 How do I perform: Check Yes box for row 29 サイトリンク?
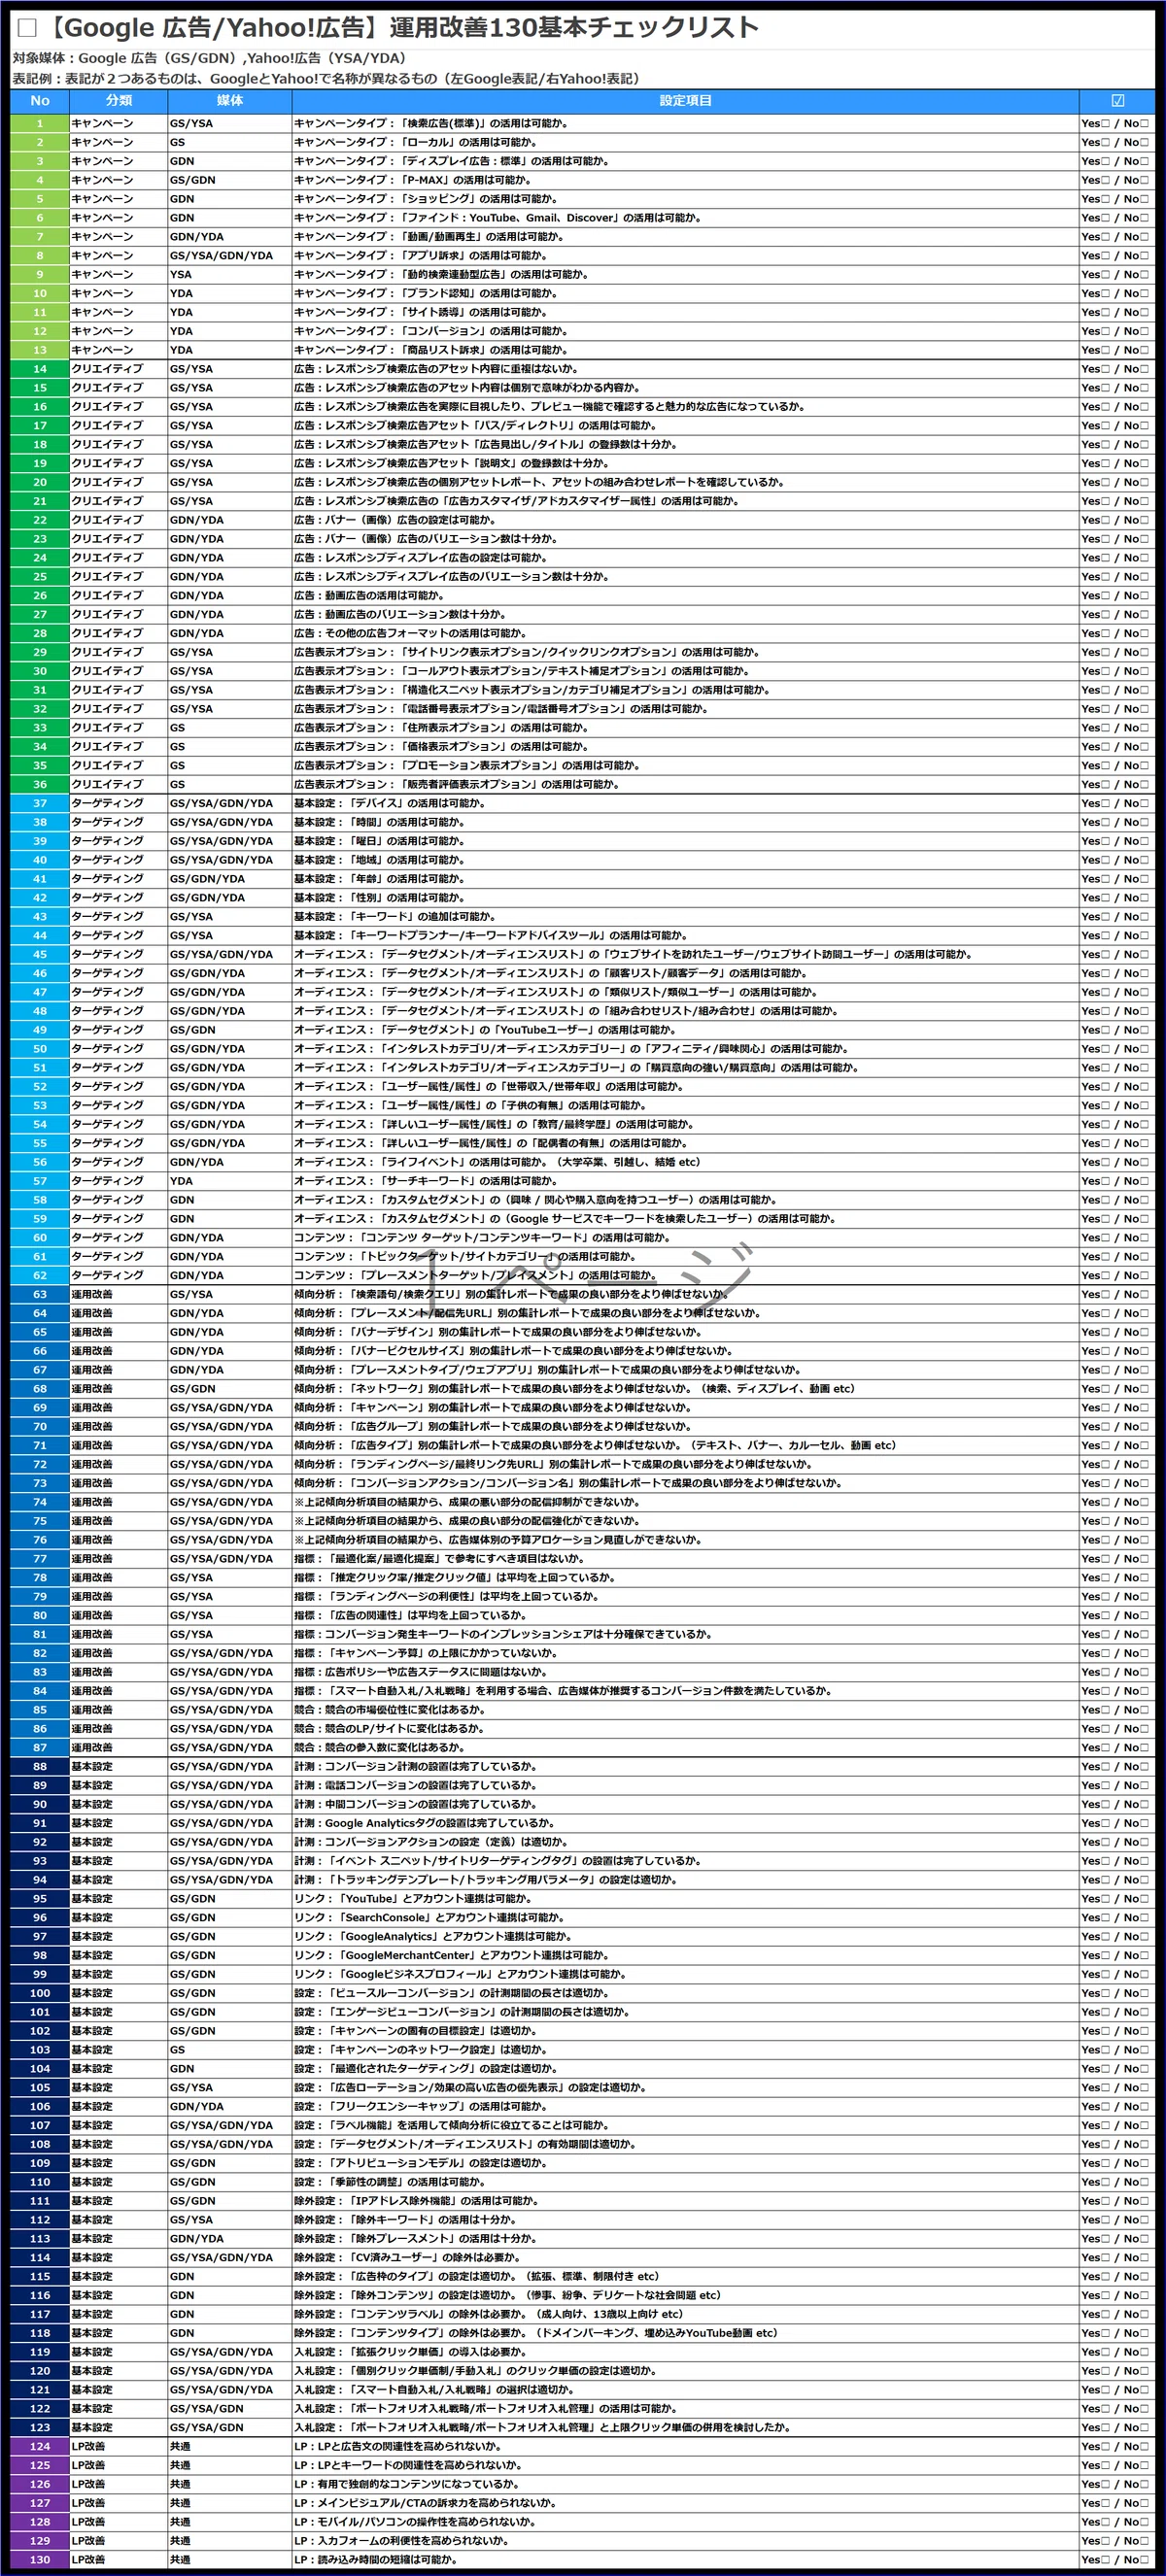1105,653
